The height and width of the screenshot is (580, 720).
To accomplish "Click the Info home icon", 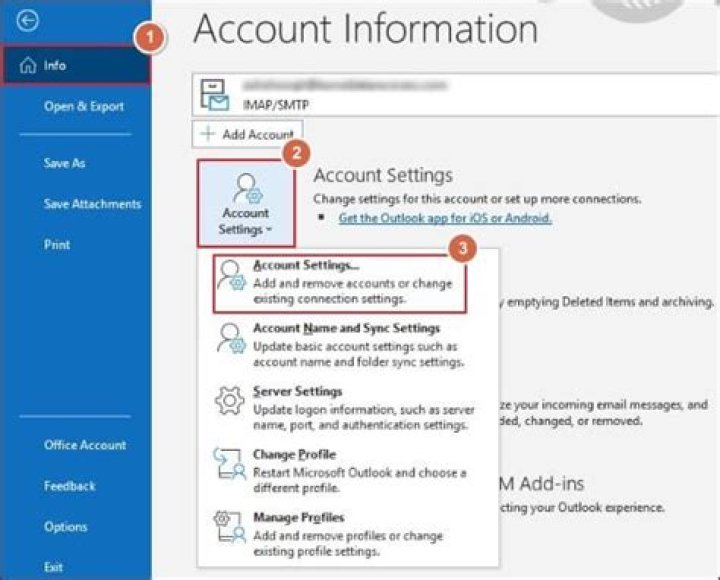I will [28, 66].
